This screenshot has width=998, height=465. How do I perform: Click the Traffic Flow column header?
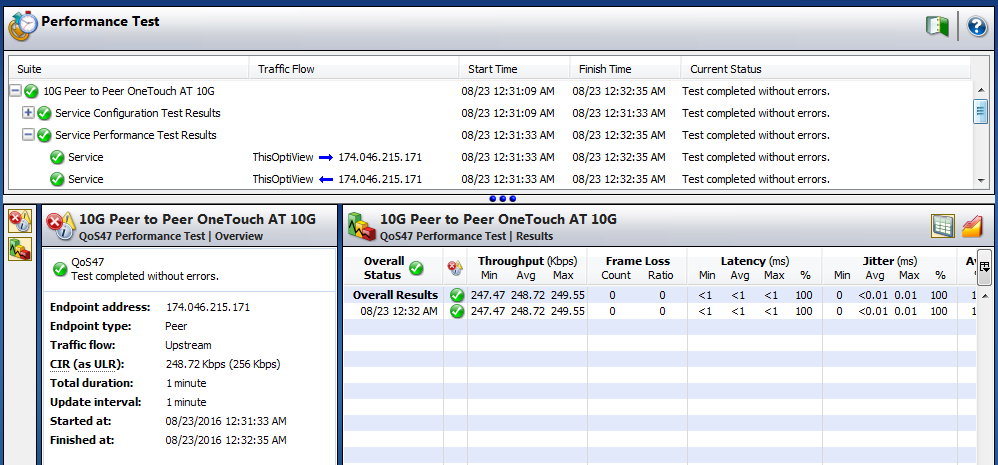[286, 69]
